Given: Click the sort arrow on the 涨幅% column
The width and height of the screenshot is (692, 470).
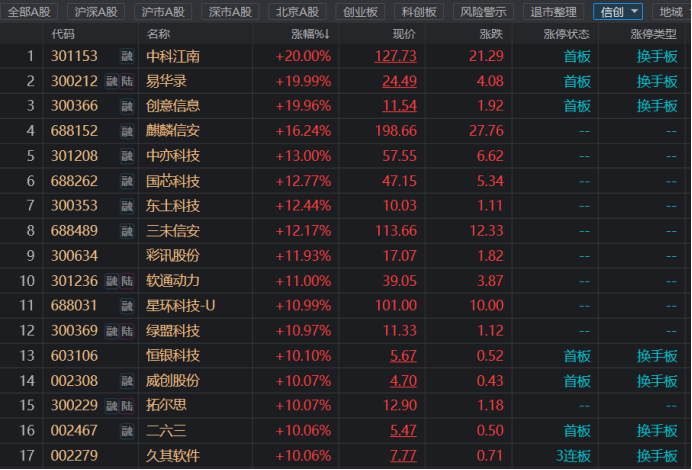Looking at the screenshot, I should [327, 34].
